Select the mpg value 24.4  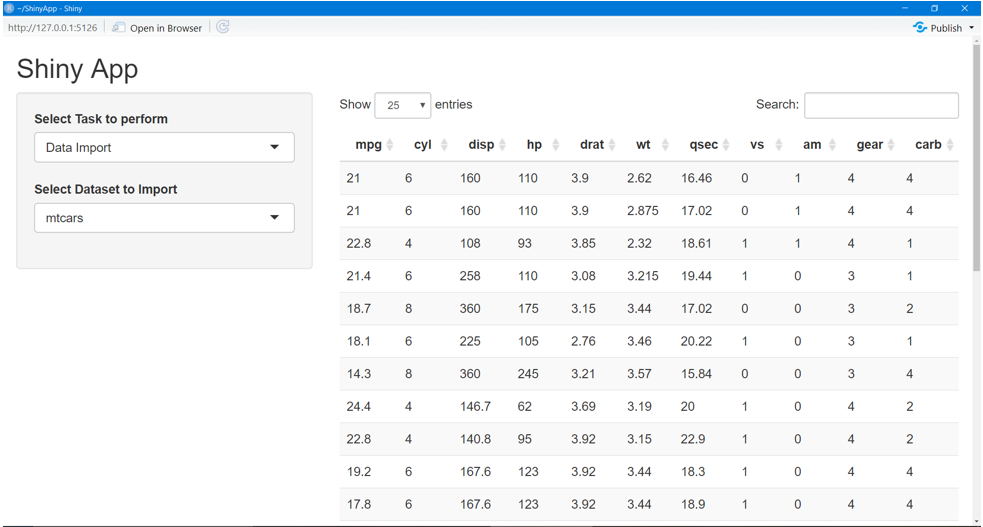(359, 407)
